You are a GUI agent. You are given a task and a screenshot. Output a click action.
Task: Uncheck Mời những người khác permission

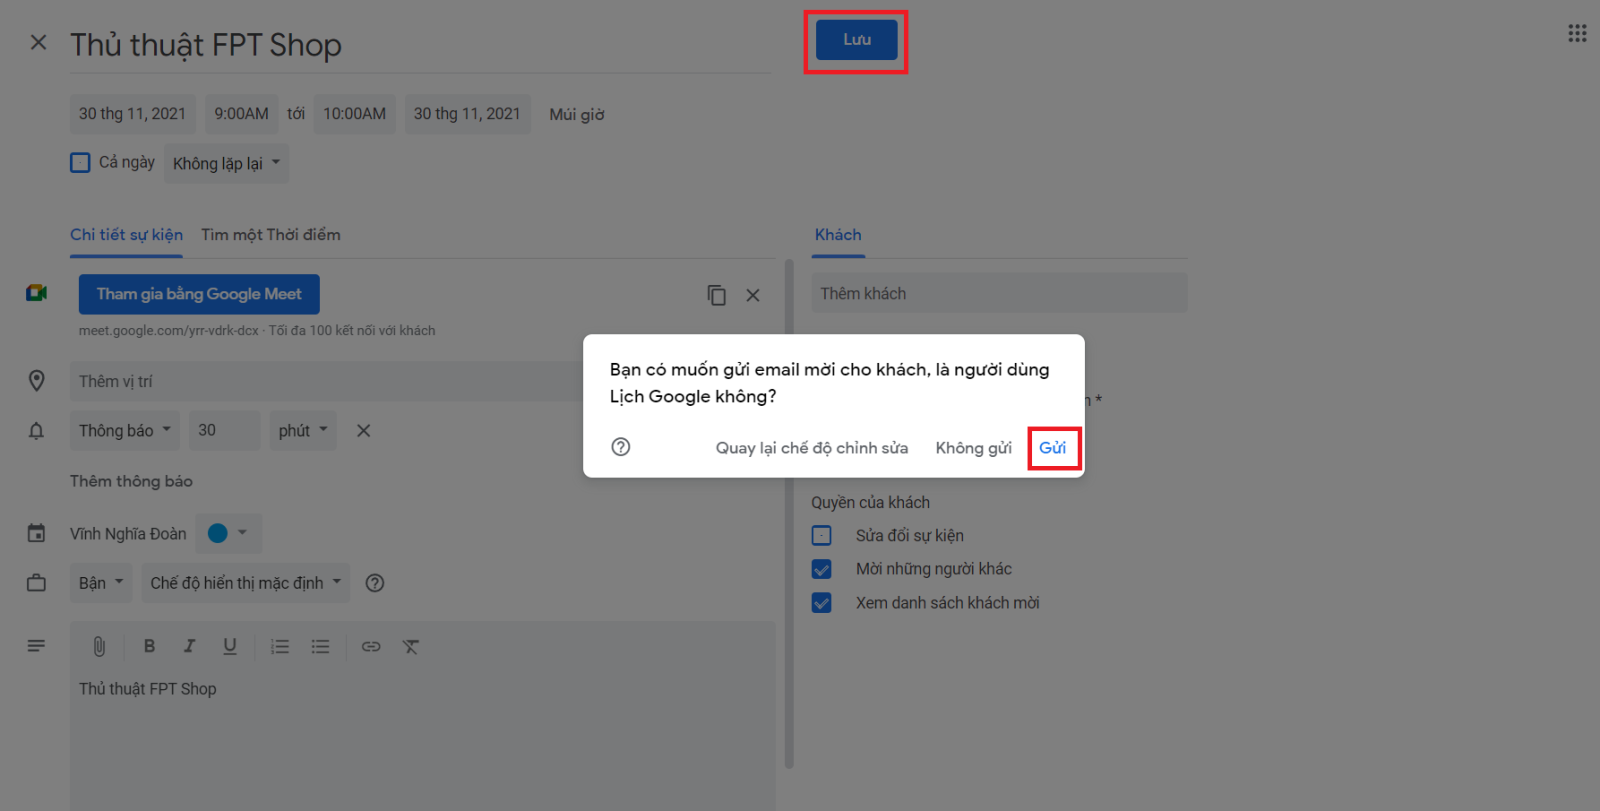pyautogui.click(x=821, y=569)
